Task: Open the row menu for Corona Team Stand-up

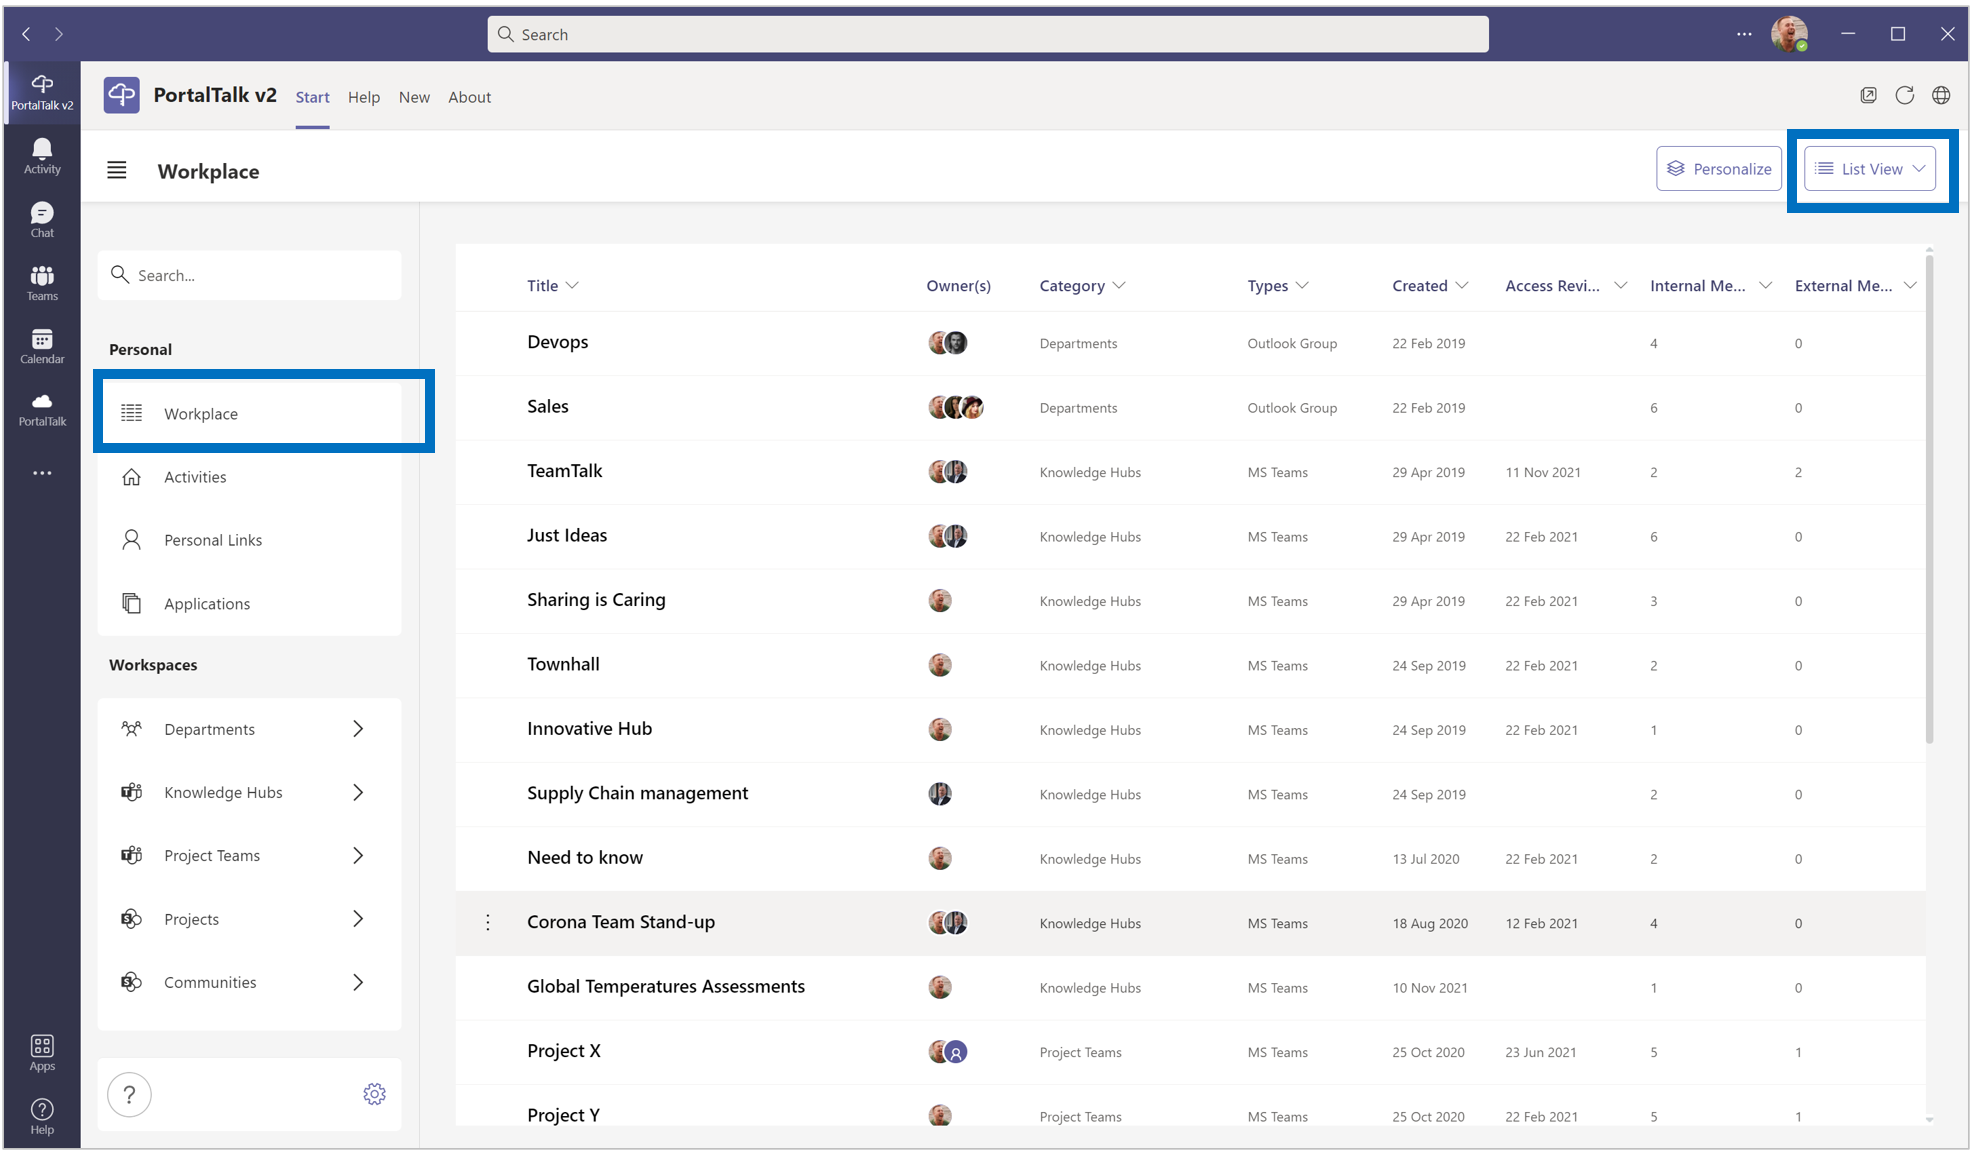Action: [x=488, y=922]
